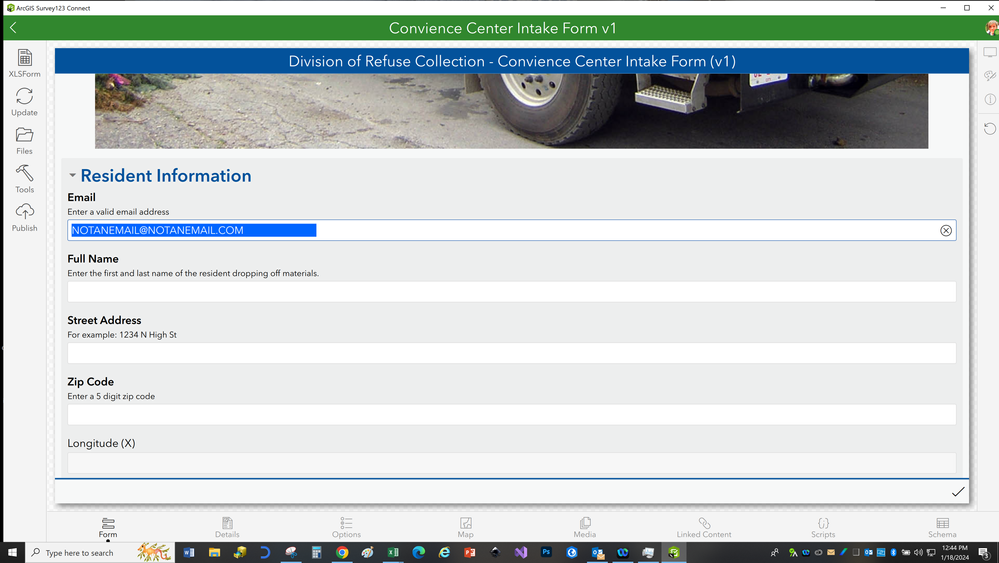Focus the Zip Code input field
Viewport: 999px width, 563px height.
[x=512, y=415]
